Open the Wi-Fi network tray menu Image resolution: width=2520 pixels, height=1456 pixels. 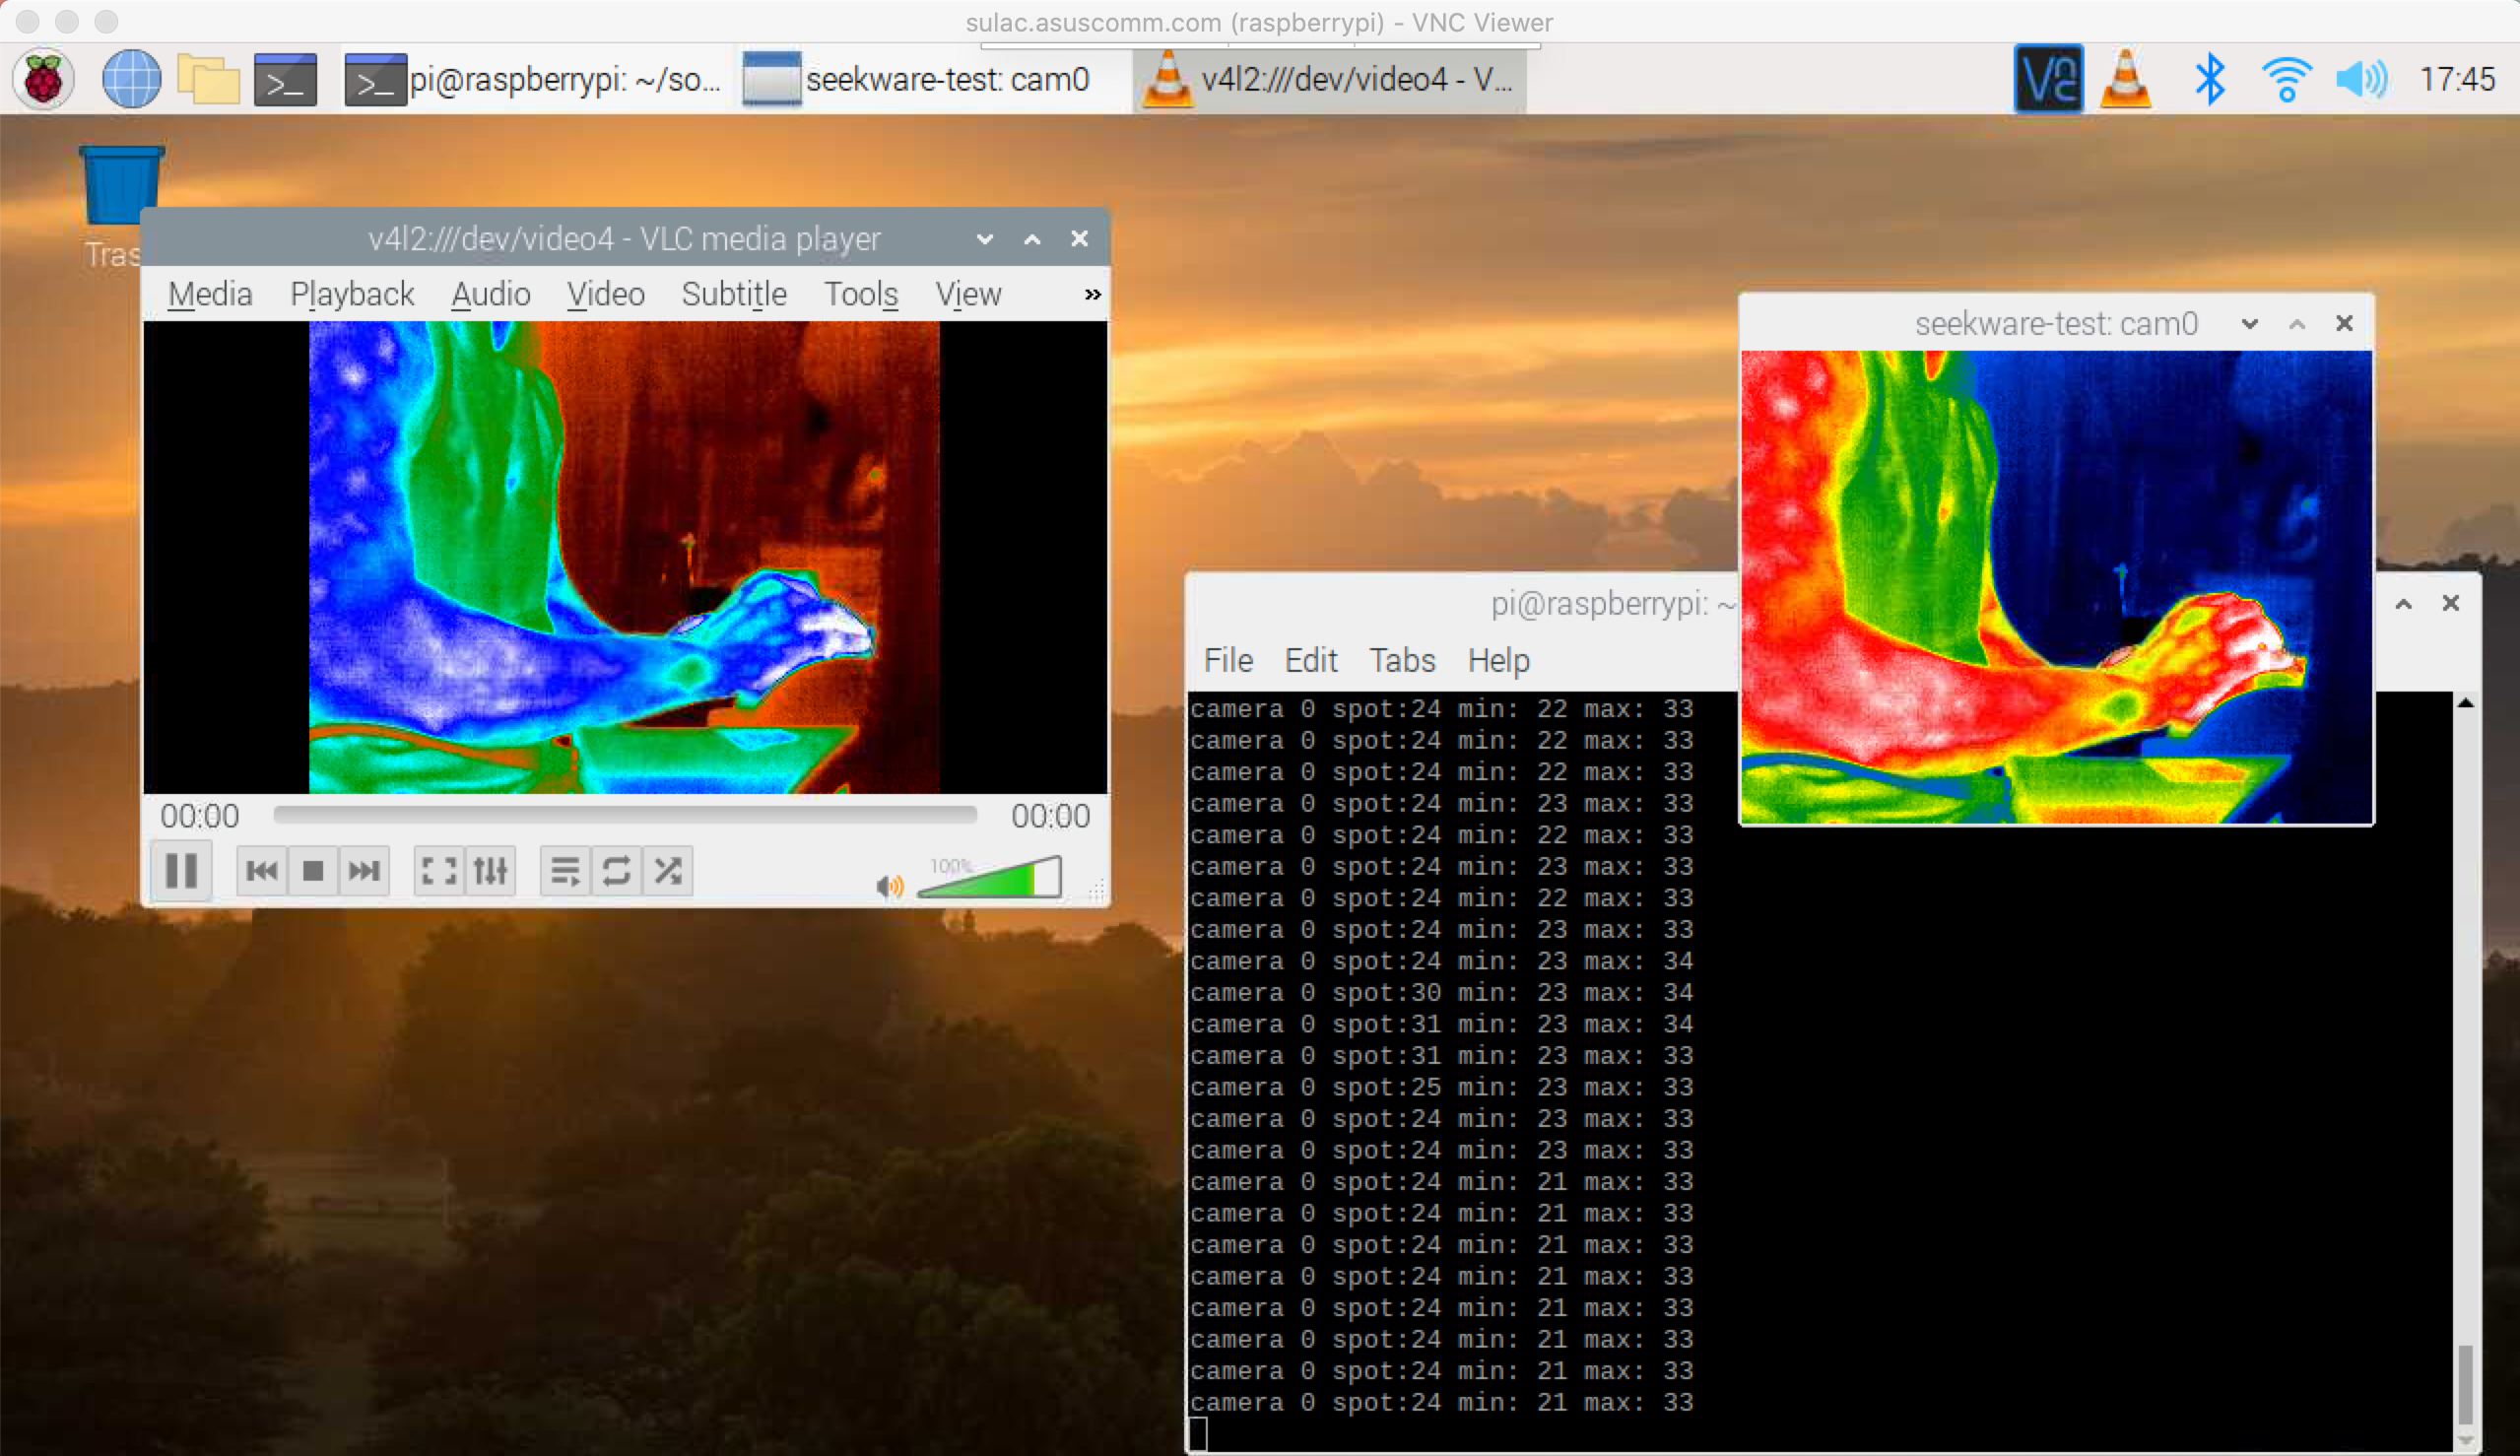2286,79
